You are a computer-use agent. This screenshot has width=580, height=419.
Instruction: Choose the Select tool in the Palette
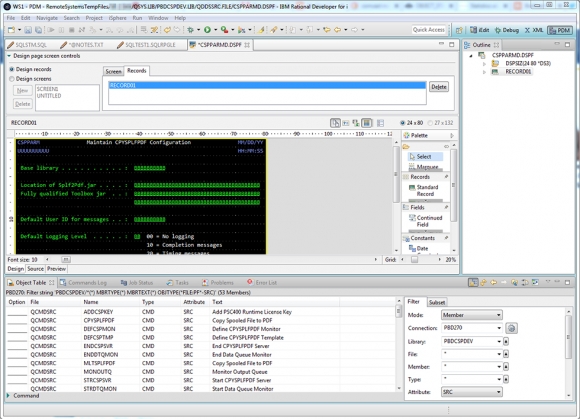425,156
